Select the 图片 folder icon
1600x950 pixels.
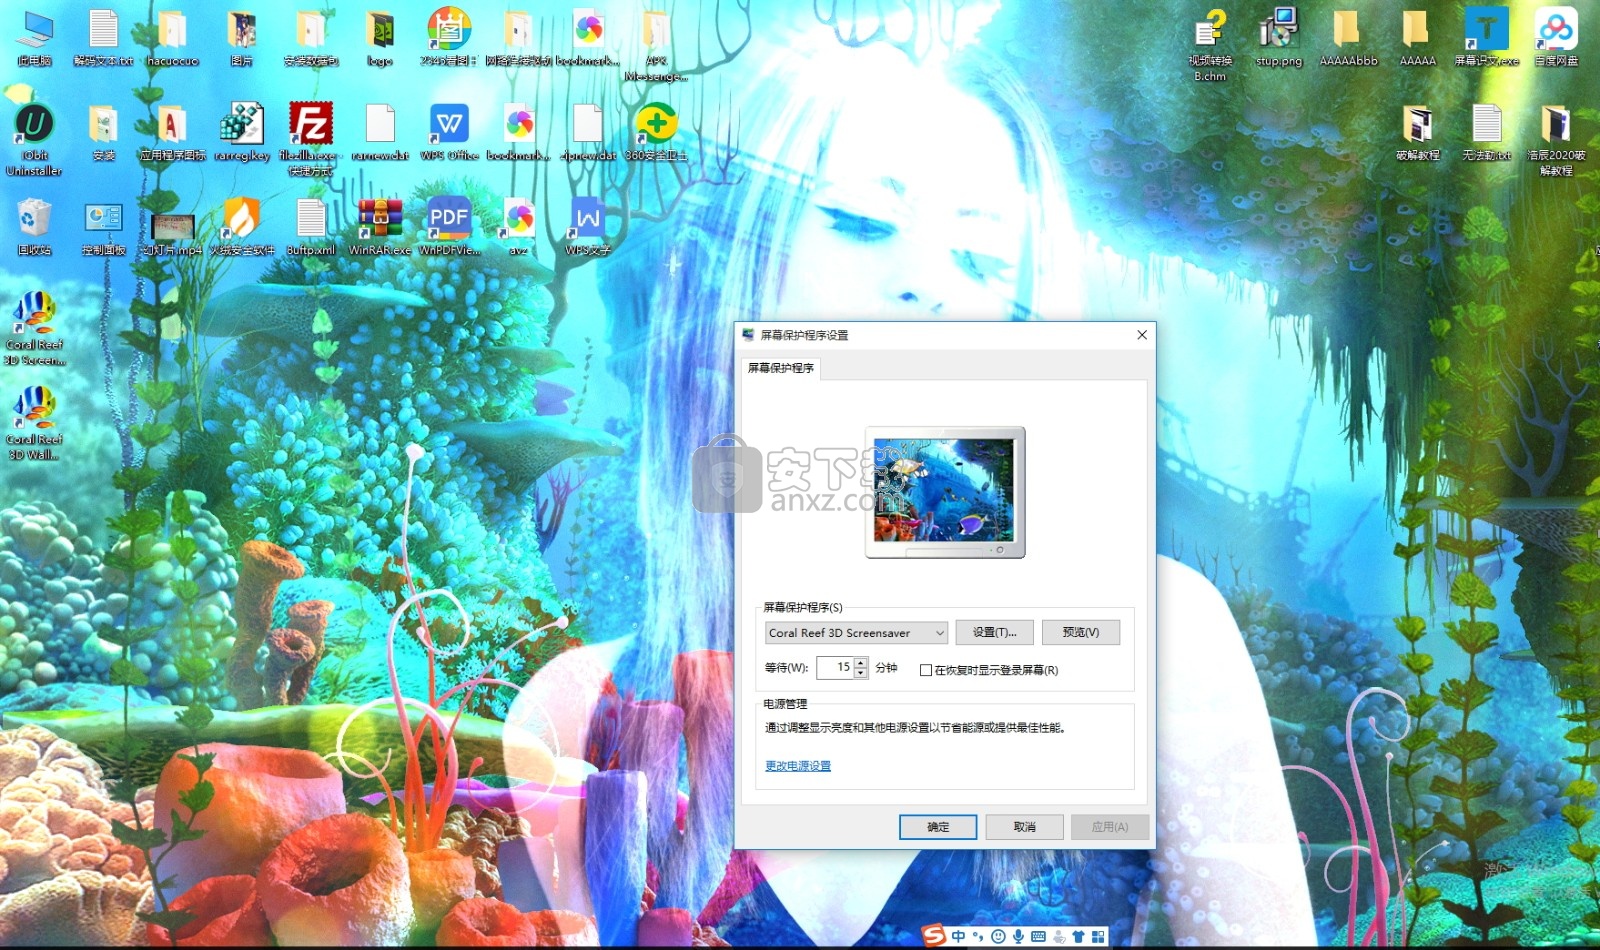point(241,38)
